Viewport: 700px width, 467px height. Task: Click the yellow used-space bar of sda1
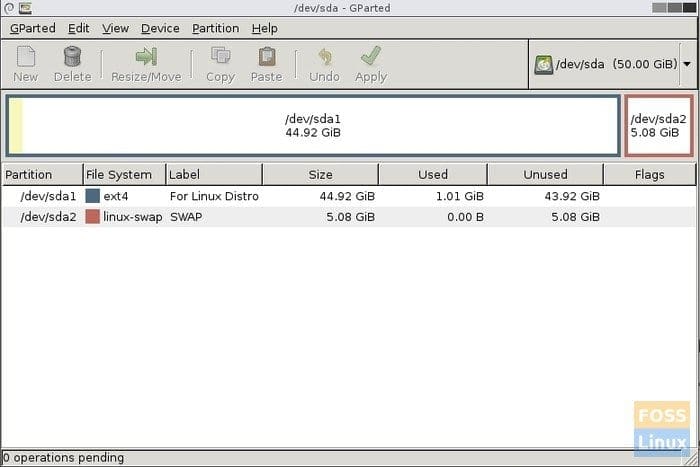tap(16, 125)
